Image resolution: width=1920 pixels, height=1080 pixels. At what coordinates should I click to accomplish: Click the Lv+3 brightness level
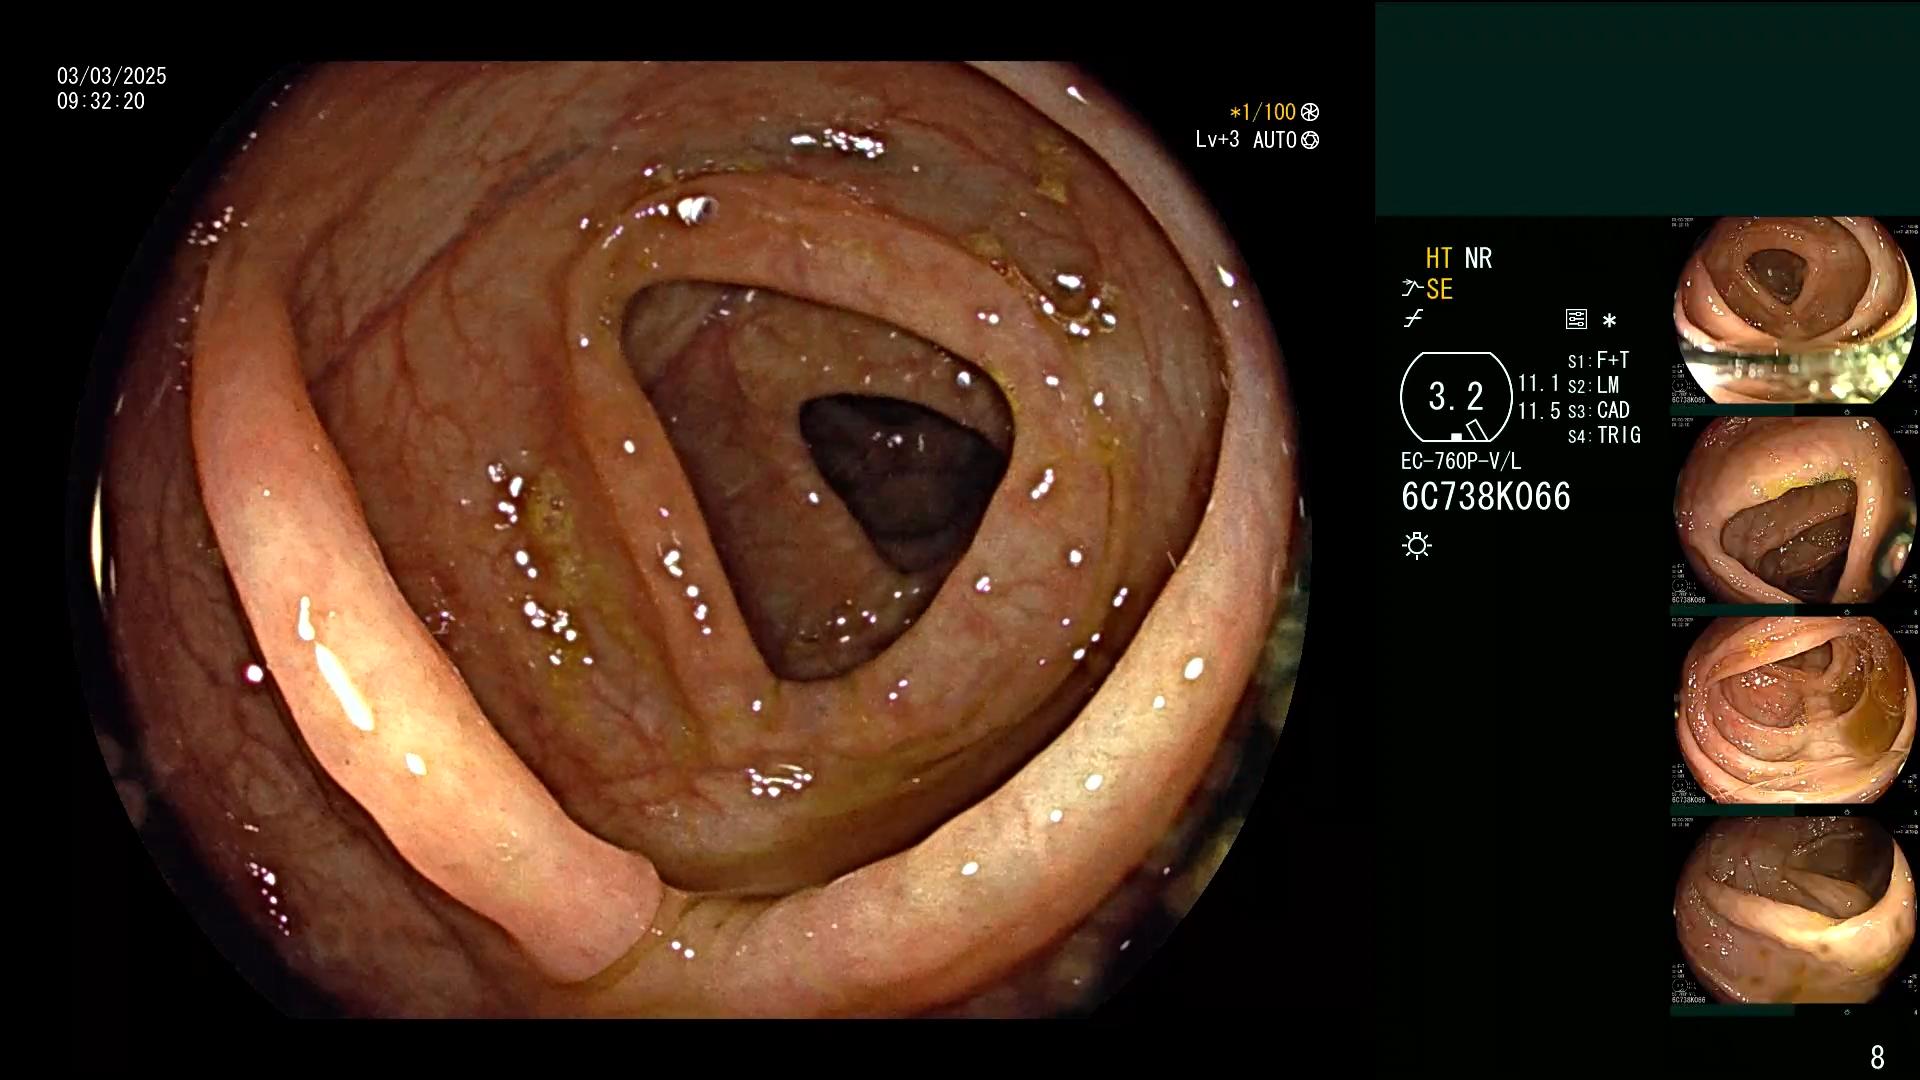click(1217, 139)
